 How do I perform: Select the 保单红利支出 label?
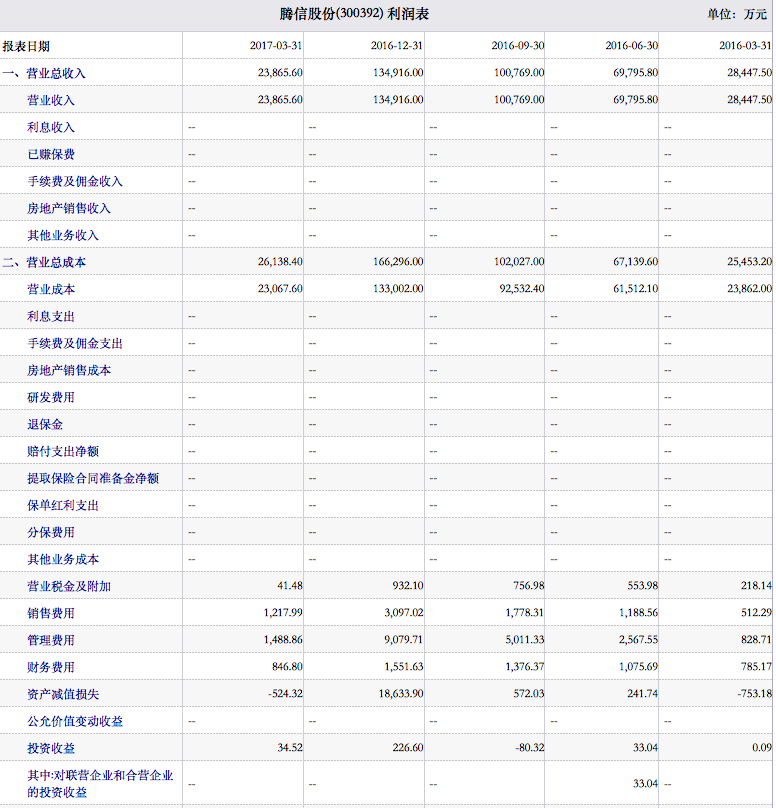click(62, 506)
